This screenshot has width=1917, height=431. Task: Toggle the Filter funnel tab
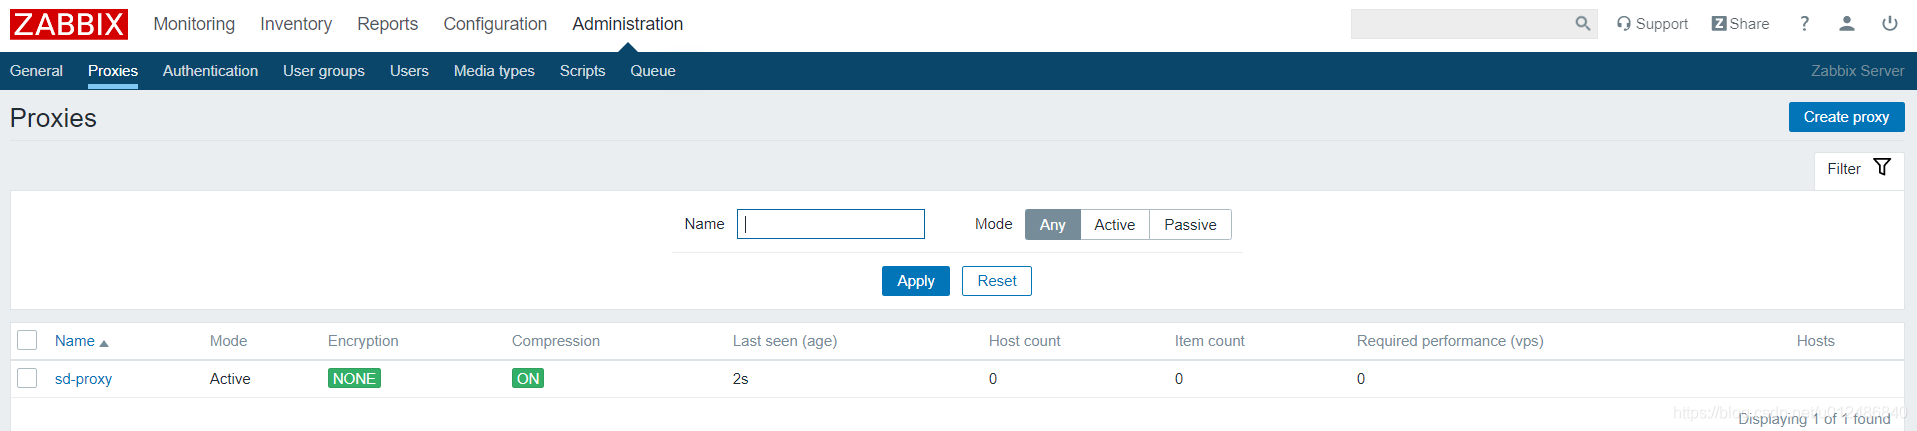coord(1859,169)
